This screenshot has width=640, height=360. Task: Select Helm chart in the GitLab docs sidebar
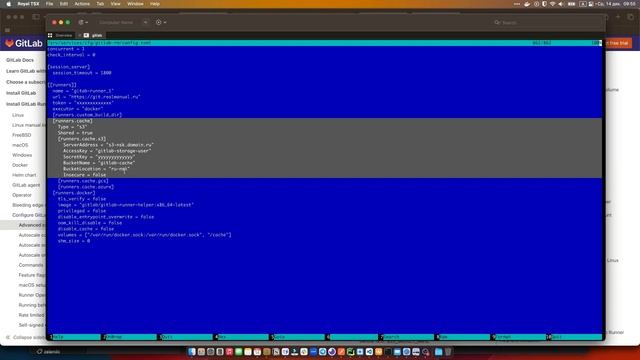[x=24, y=175]
